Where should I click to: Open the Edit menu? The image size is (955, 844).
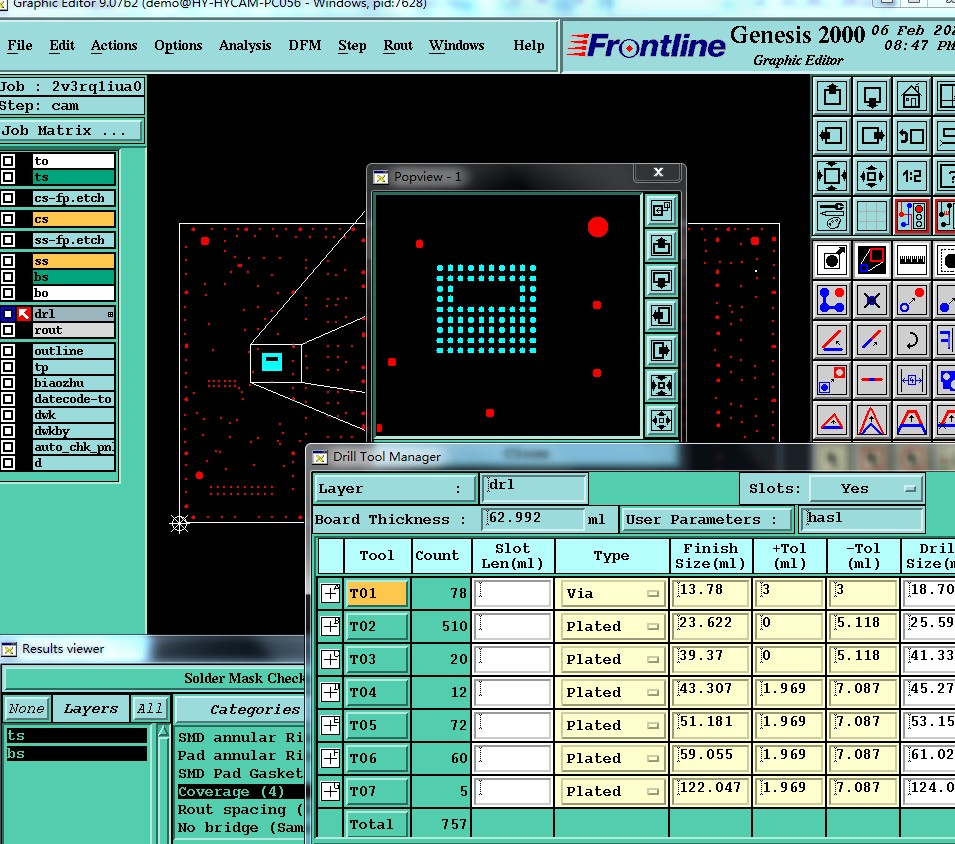tap(62, 46)
